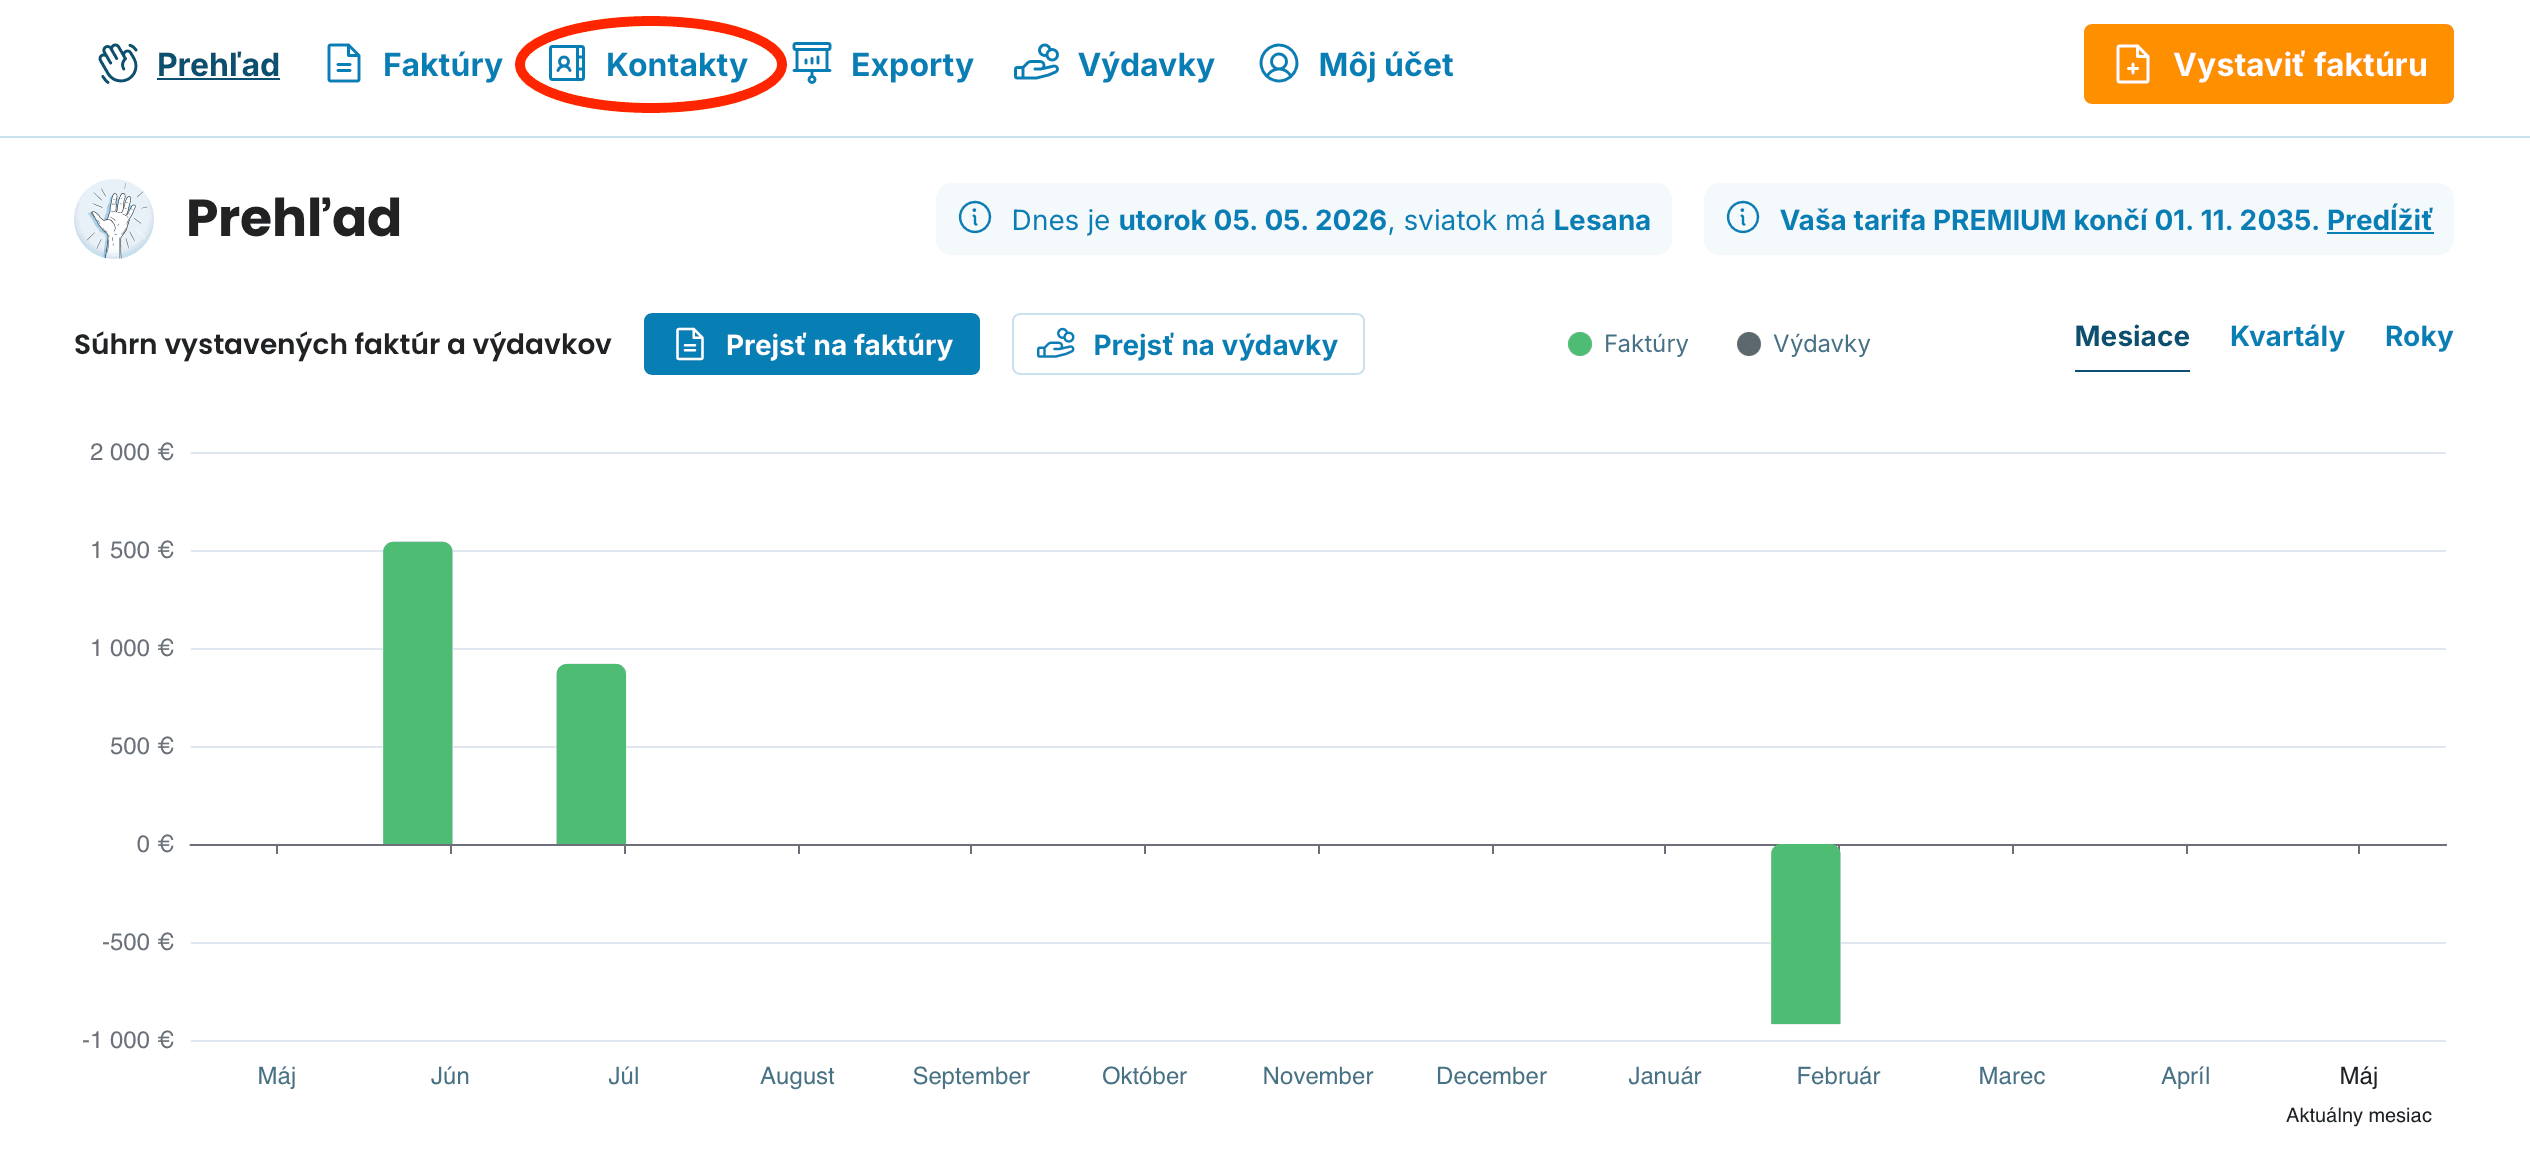Toggle the Výdavky legend series
The height and width of the screenshot is (1154, 2530).
coord(1804,344)
